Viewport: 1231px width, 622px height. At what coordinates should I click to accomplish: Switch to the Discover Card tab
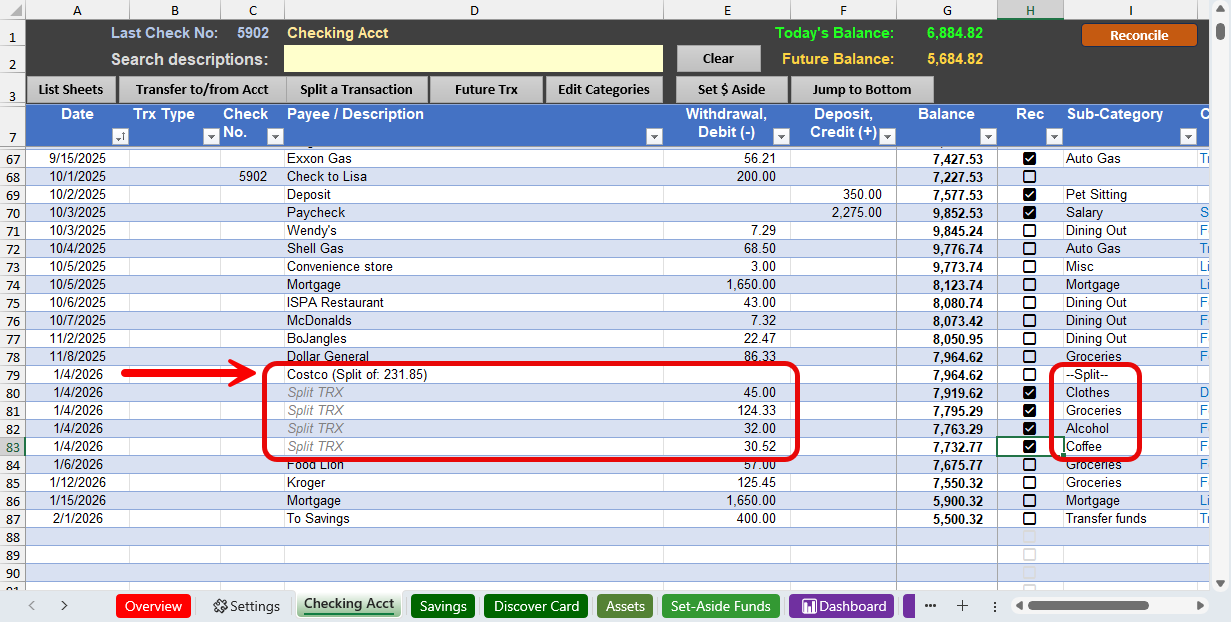tap(536, 606)
